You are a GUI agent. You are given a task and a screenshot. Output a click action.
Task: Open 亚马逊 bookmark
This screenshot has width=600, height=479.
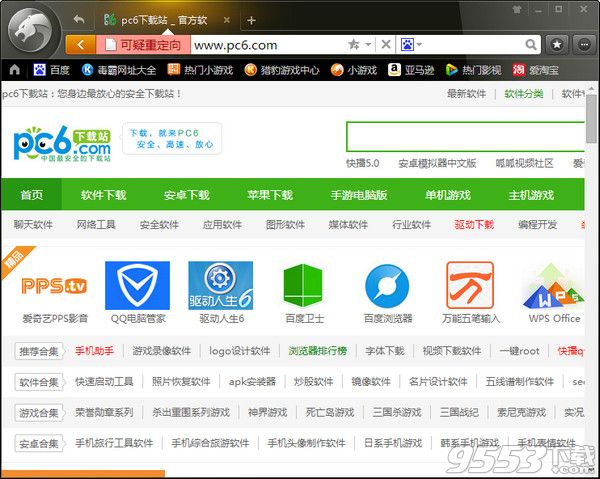coord(411,70)
